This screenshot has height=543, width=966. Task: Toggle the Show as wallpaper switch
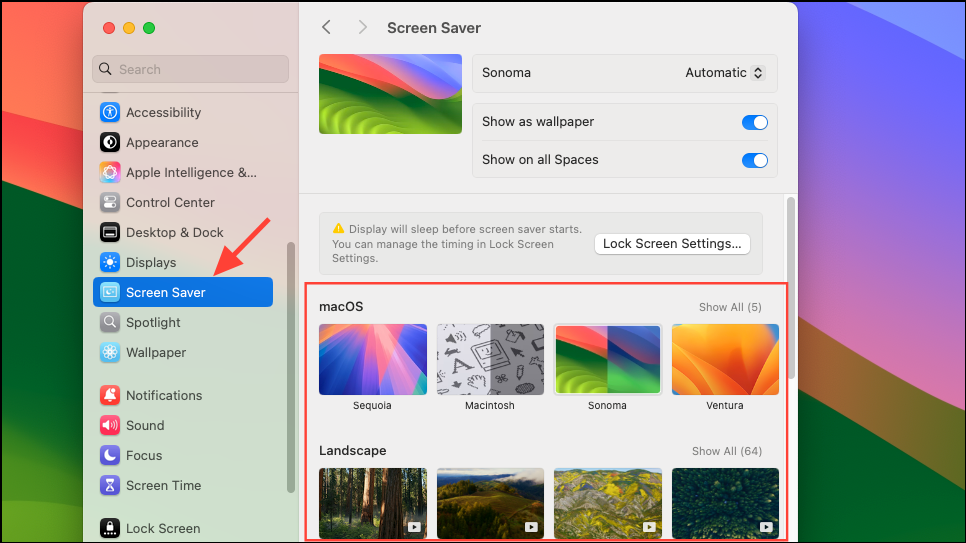[755, 122]
